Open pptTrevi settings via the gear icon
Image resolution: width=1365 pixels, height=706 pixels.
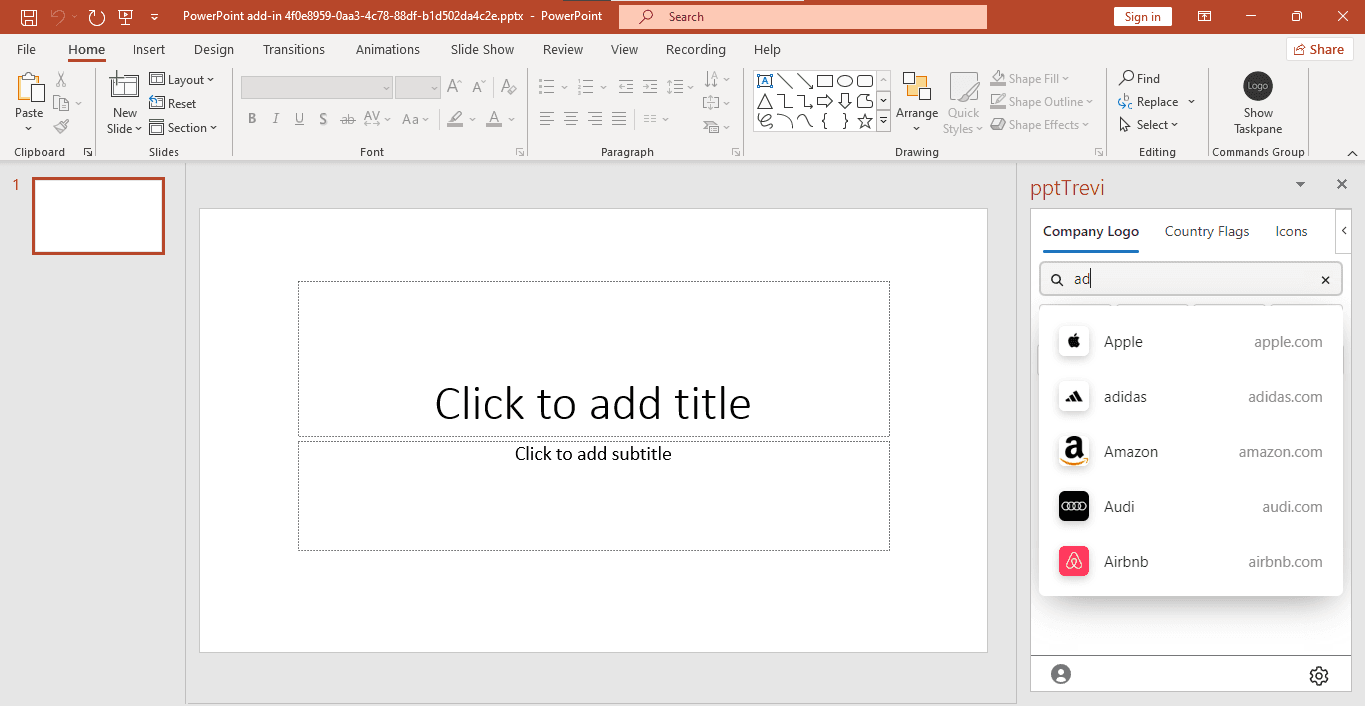click(1319, 675)
